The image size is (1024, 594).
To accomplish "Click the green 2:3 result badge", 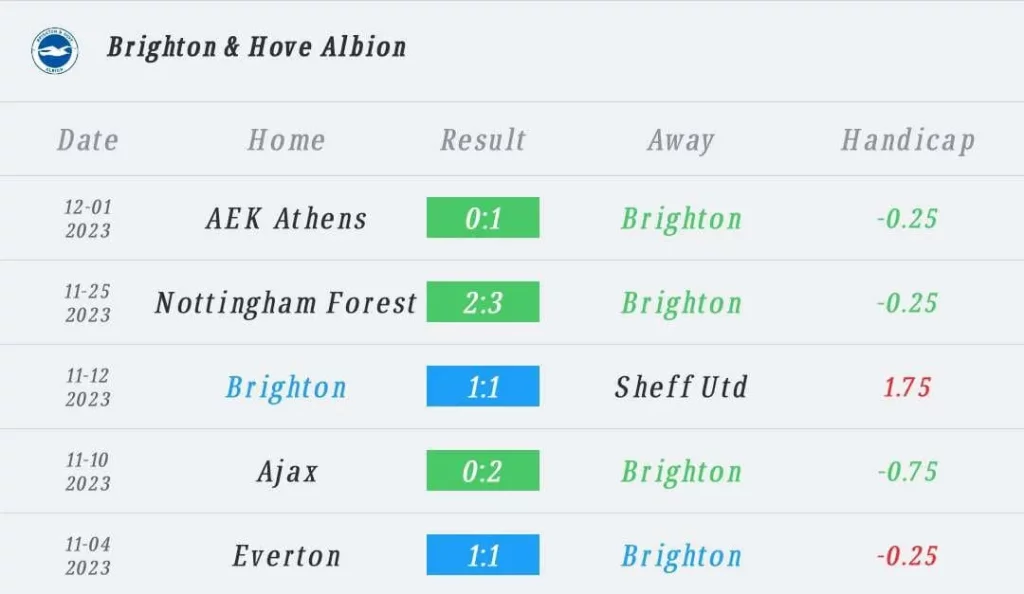I will click(483, 302).
